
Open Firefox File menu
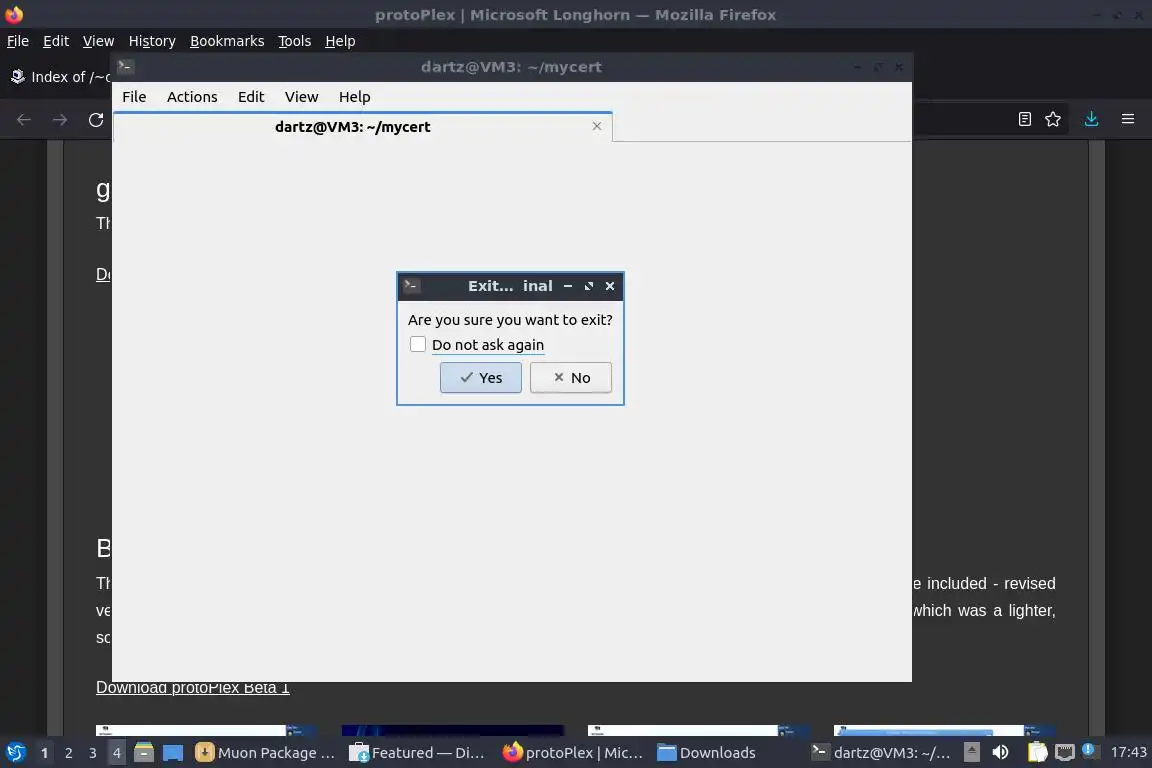[18, 41]
